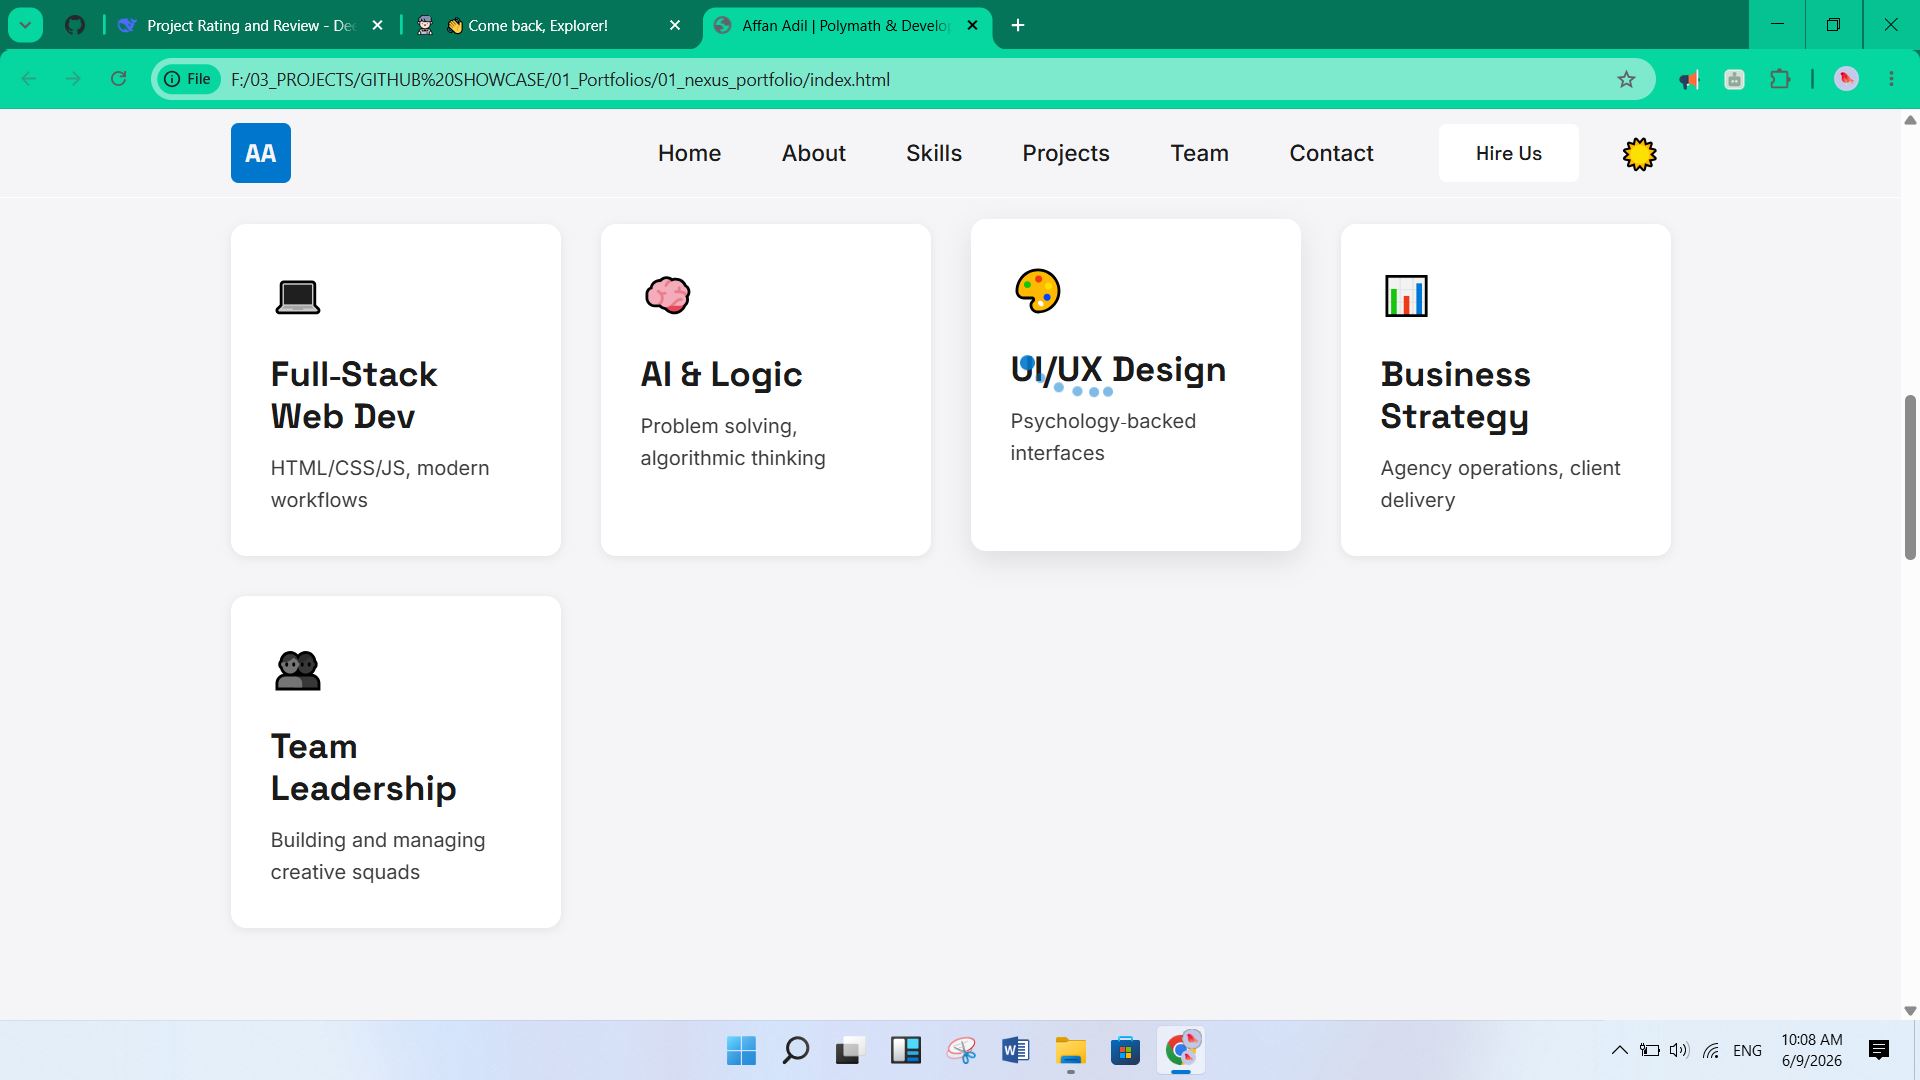Bookmark this page with the star icon
Screen dimensions: 1920x1080
1626,80
